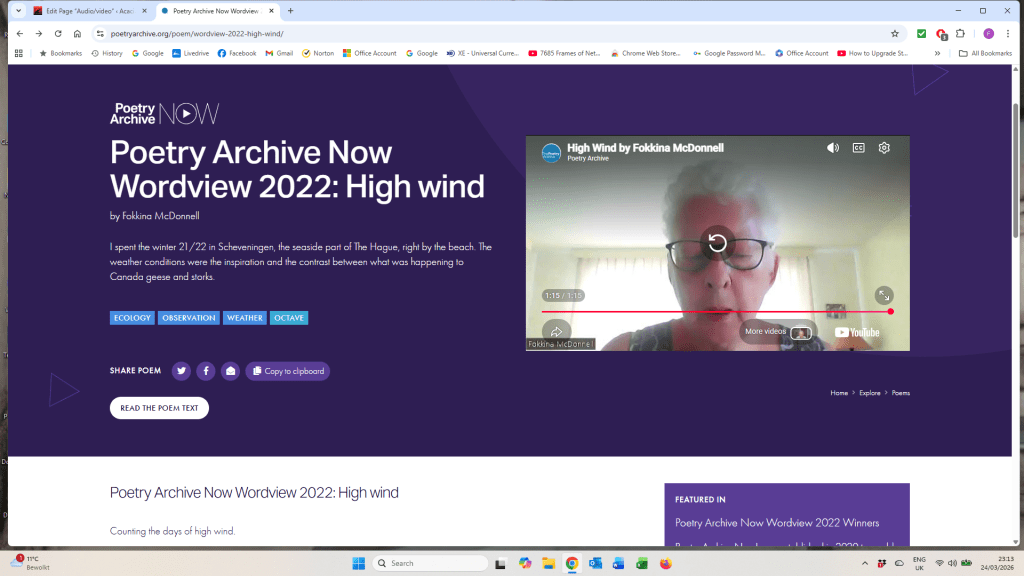The height and width of the screenshot is (576, 1024).
Task: Click the red video progress bar
Action: coord(716,312)
